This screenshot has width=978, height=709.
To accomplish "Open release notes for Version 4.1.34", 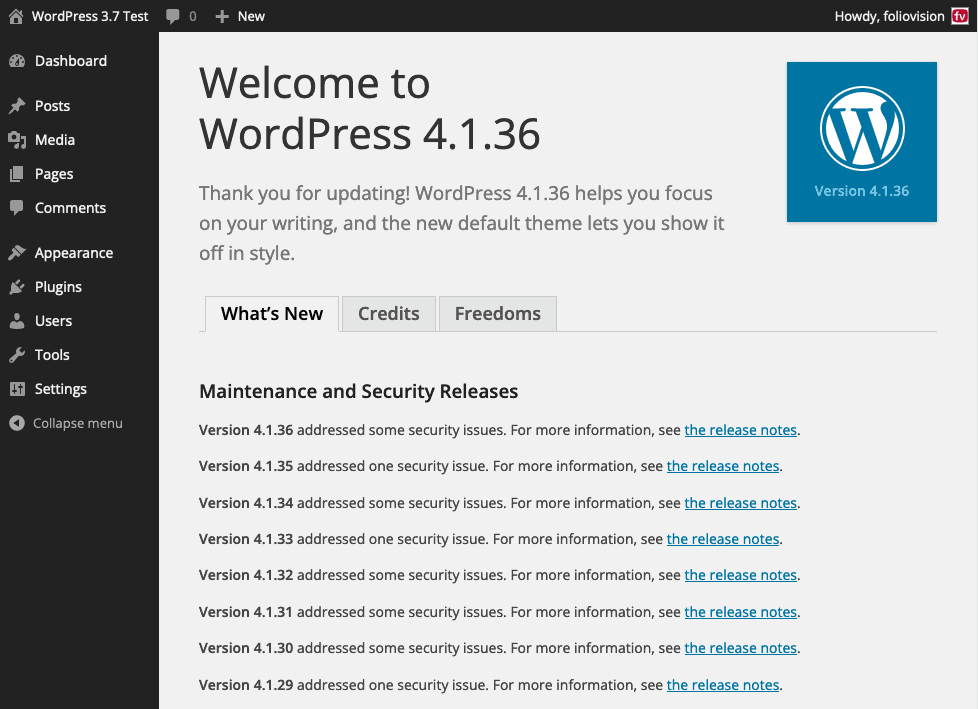I will (740, 503).
